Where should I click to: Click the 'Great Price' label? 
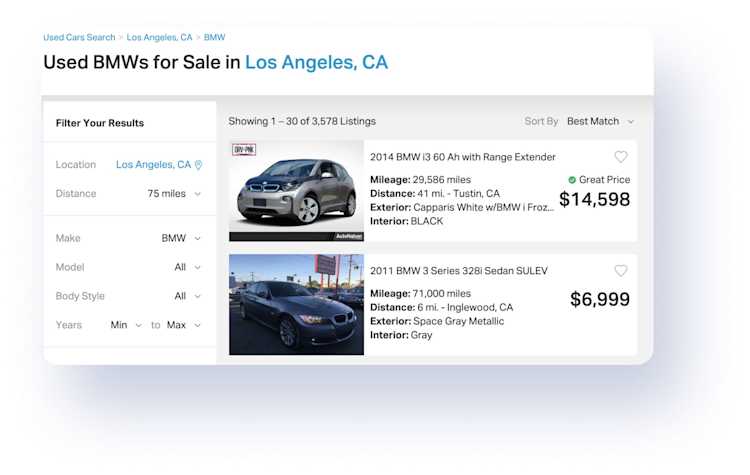click(604, 179)
